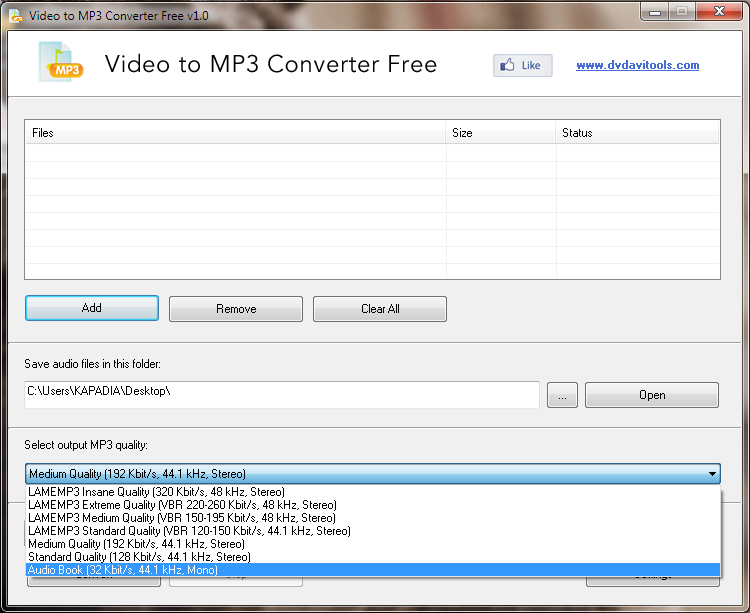Select LAMEMP3 Standard Quality VBR 120-150 option
The height and width of the screenshot is (613, 750).
tap(373, 531)
